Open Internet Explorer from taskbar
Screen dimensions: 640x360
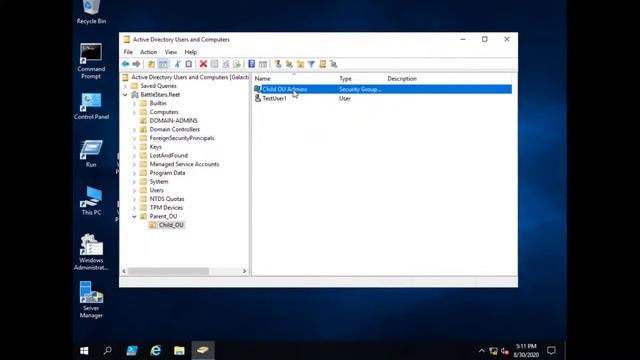pyautogui.click(x=156, y=351)
